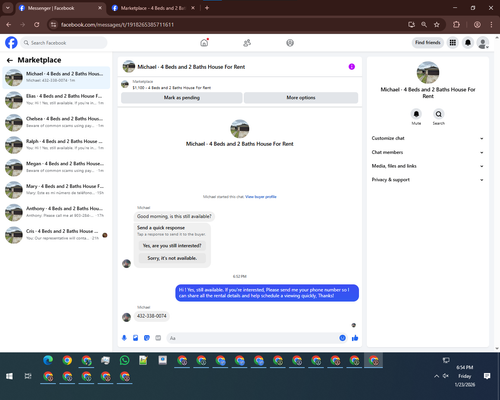The image size is (500, 400).
Task: Open the Friends icon in top navigation
Action: [x=247, y=43]
